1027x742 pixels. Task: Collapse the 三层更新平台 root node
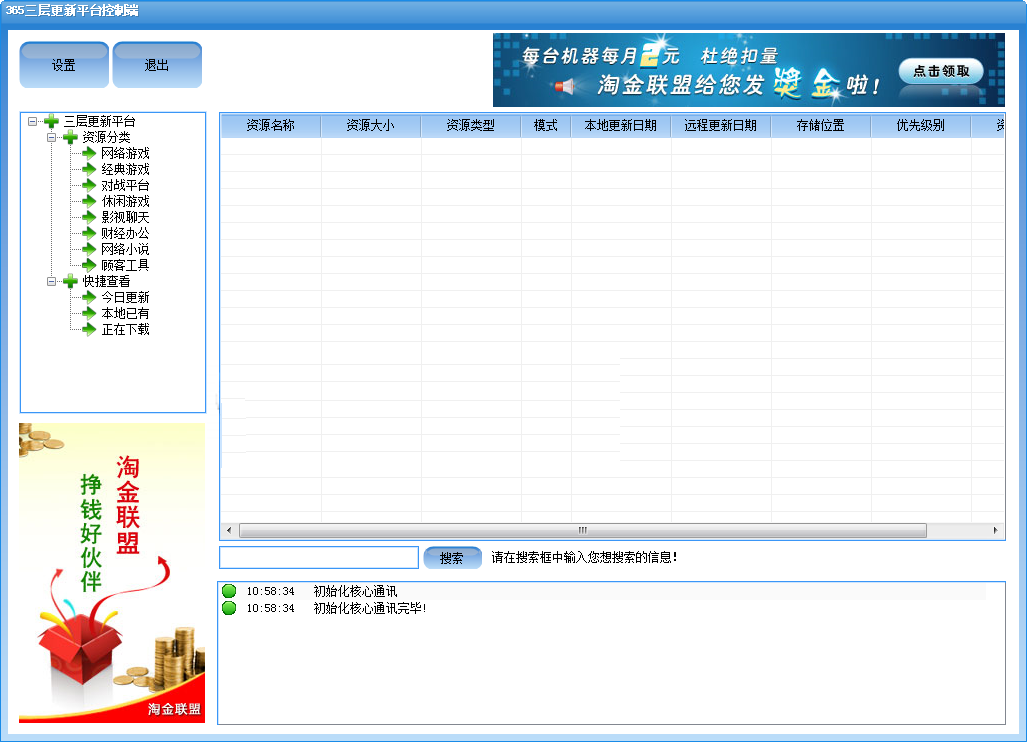32,121
